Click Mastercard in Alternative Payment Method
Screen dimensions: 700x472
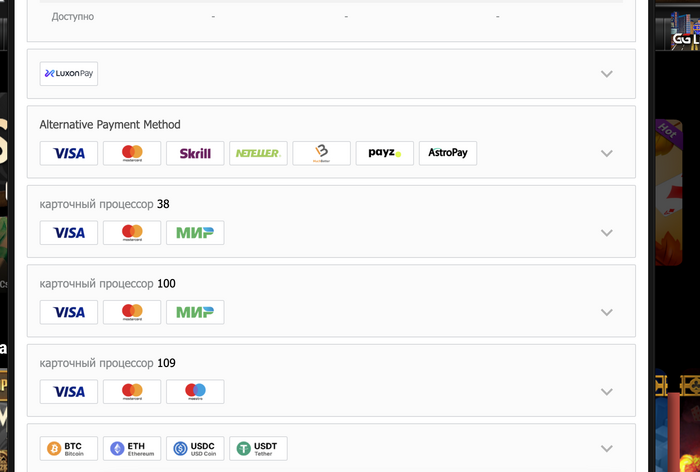click(132, 153)
